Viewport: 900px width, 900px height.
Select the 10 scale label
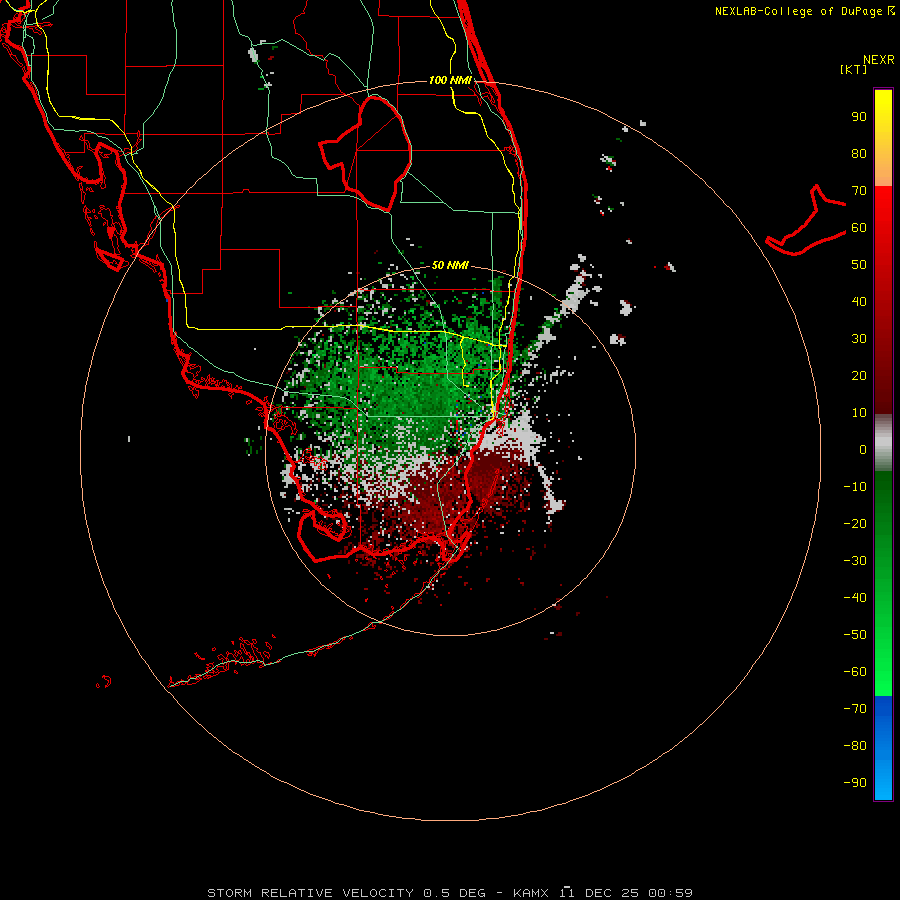859,413
